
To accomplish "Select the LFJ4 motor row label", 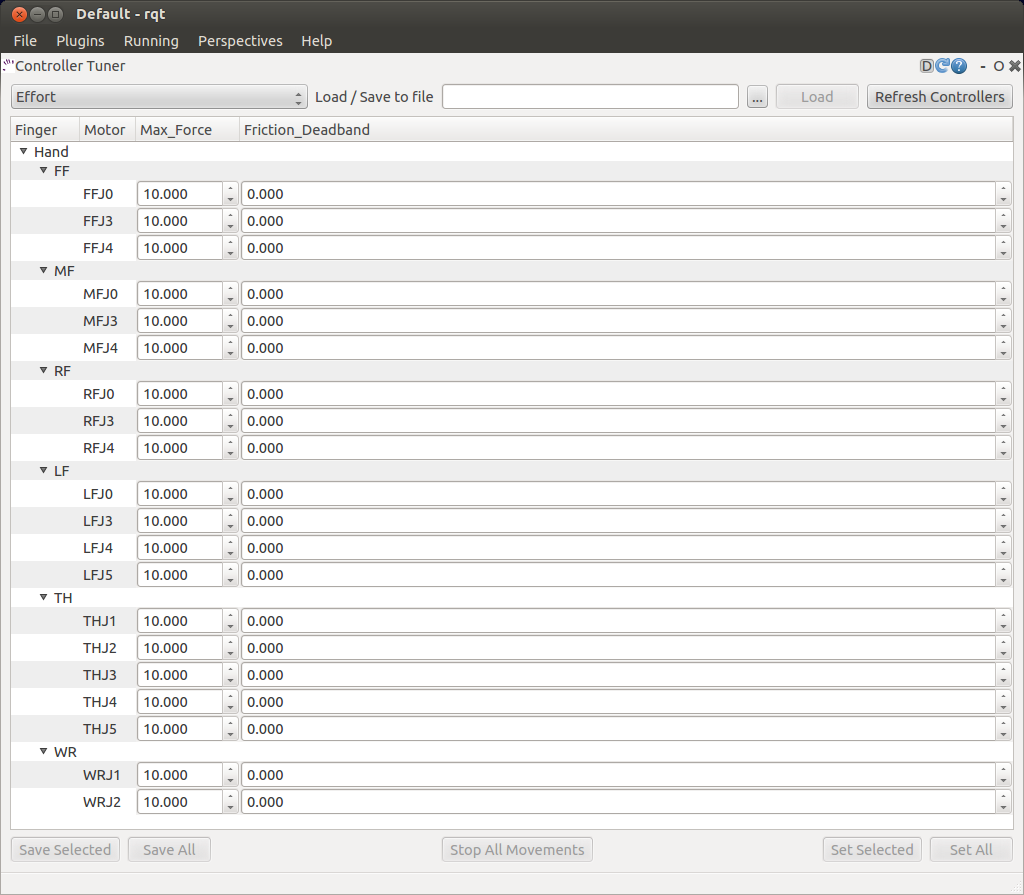I will [x=98, y=548].
